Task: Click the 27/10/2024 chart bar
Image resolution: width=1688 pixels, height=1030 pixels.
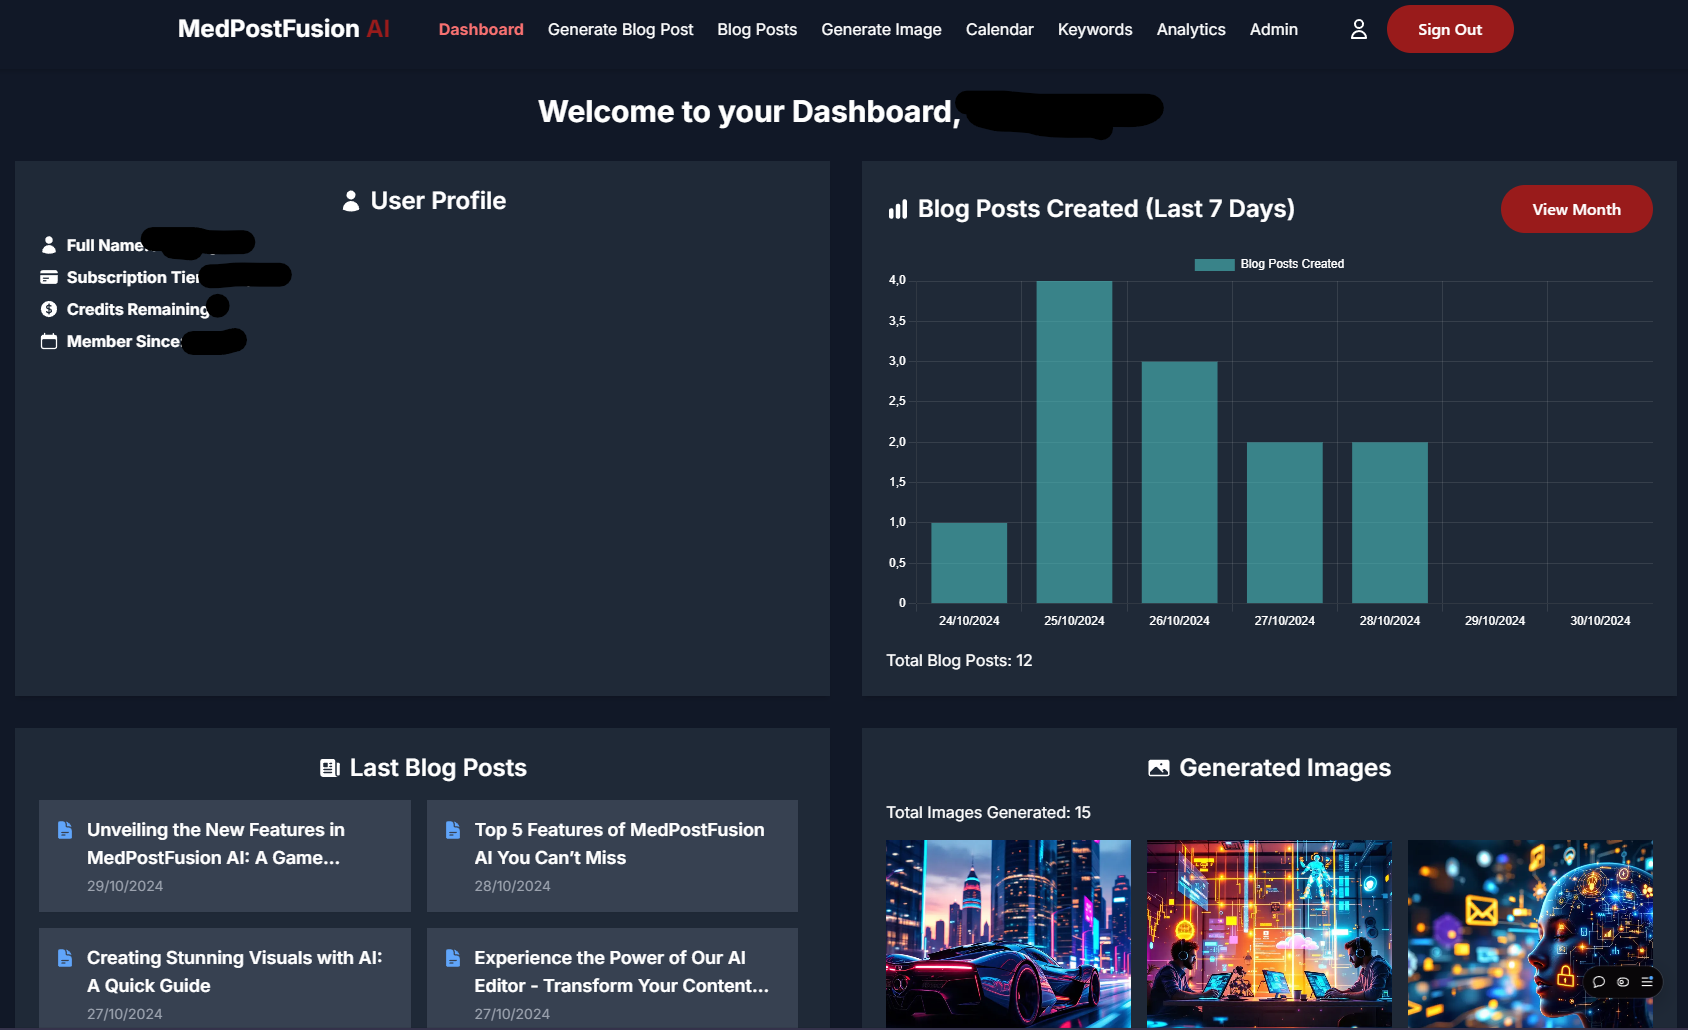Action: 1285,523
